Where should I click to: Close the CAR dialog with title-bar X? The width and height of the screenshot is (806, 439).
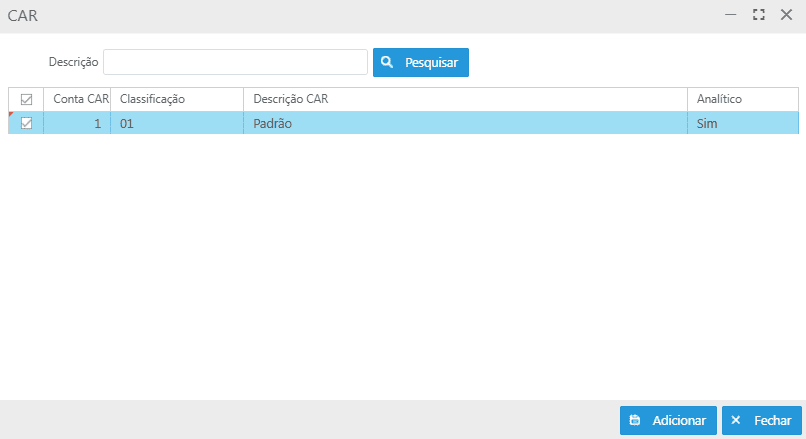(786, 15)
